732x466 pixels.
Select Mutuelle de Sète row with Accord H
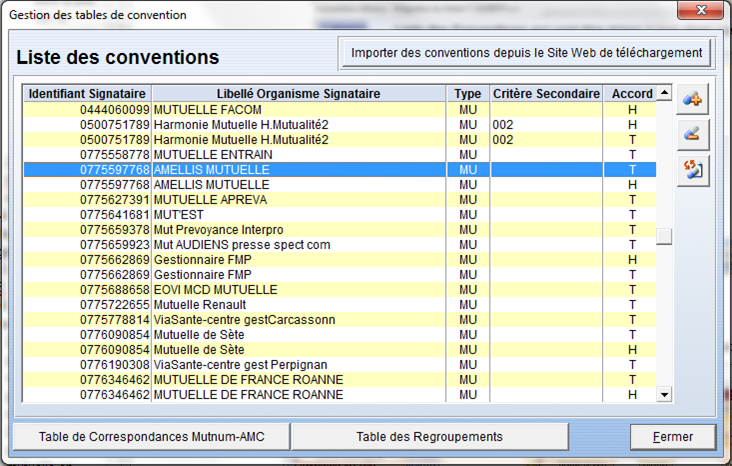pos(340,350)
